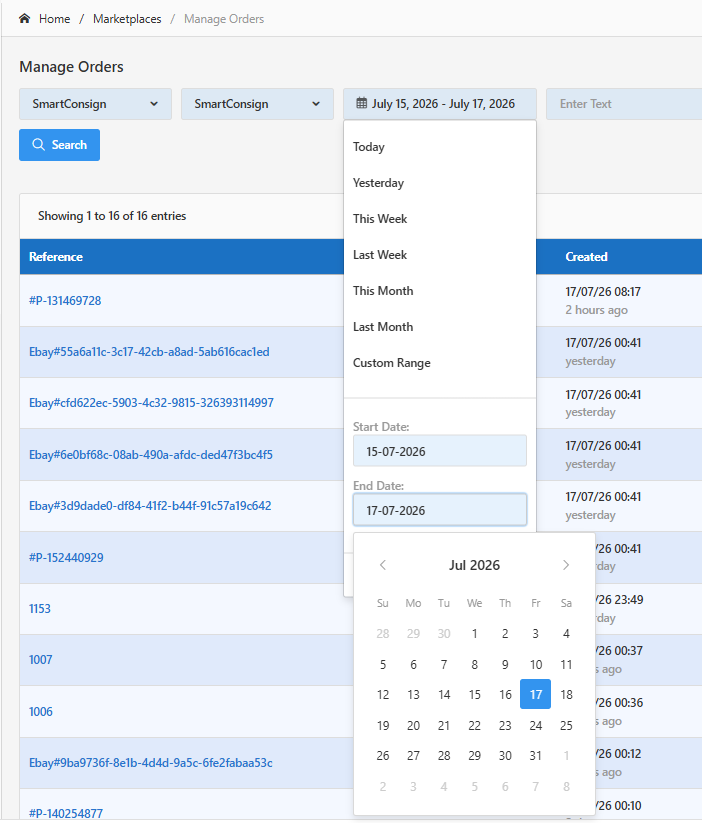The image size is (702, 823).
Task: Open order #P-140254877
Action: (x=66, y=814)
